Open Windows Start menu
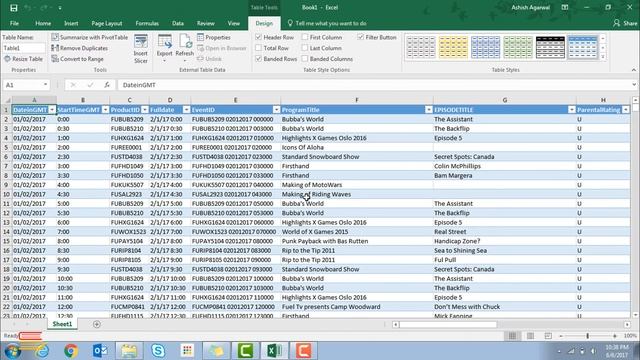 12,351
